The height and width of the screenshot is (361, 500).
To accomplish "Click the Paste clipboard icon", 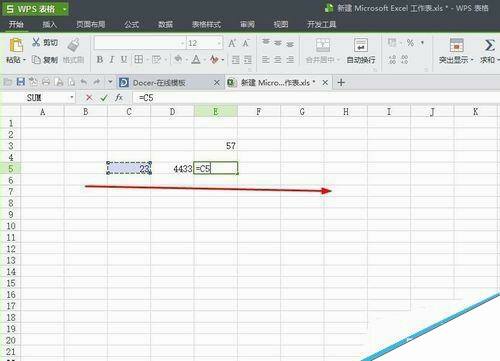I will coord(16,46).
